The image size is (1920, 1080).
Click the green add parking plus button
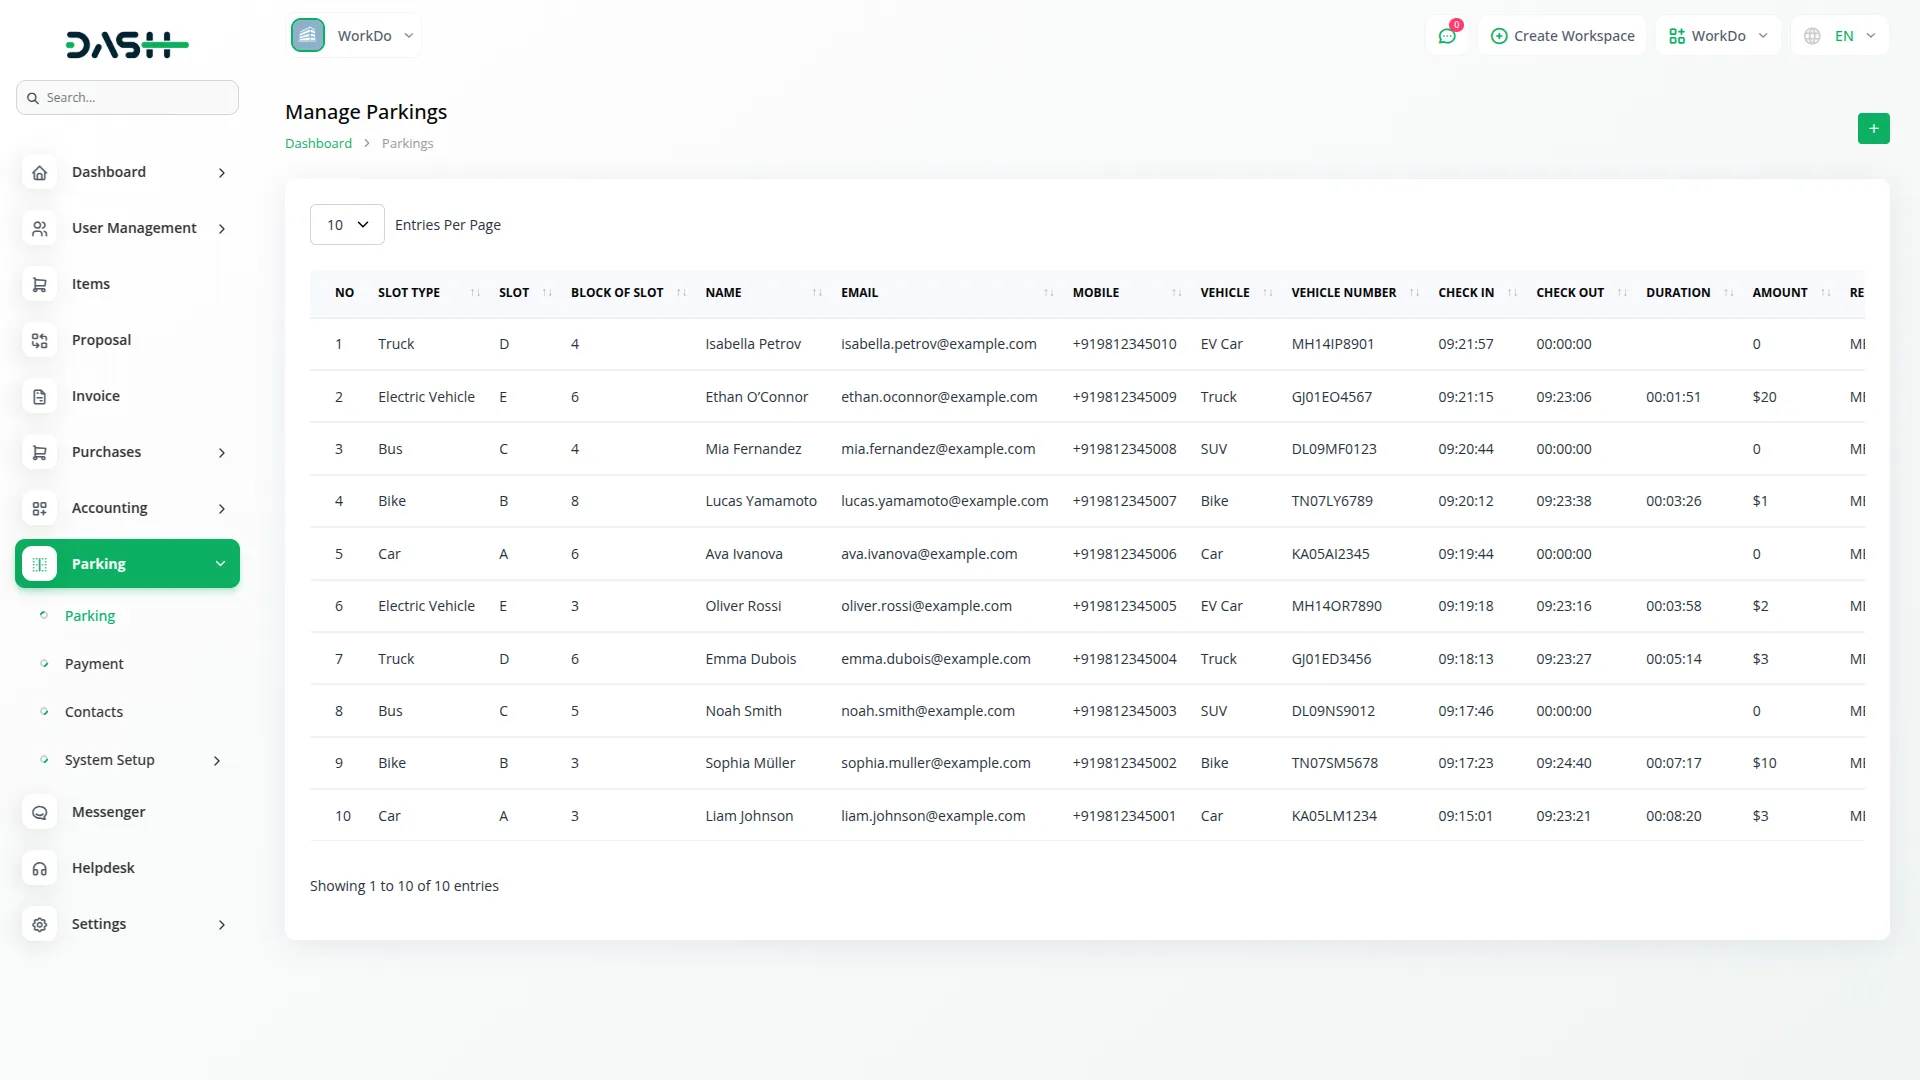point(1873,128)
